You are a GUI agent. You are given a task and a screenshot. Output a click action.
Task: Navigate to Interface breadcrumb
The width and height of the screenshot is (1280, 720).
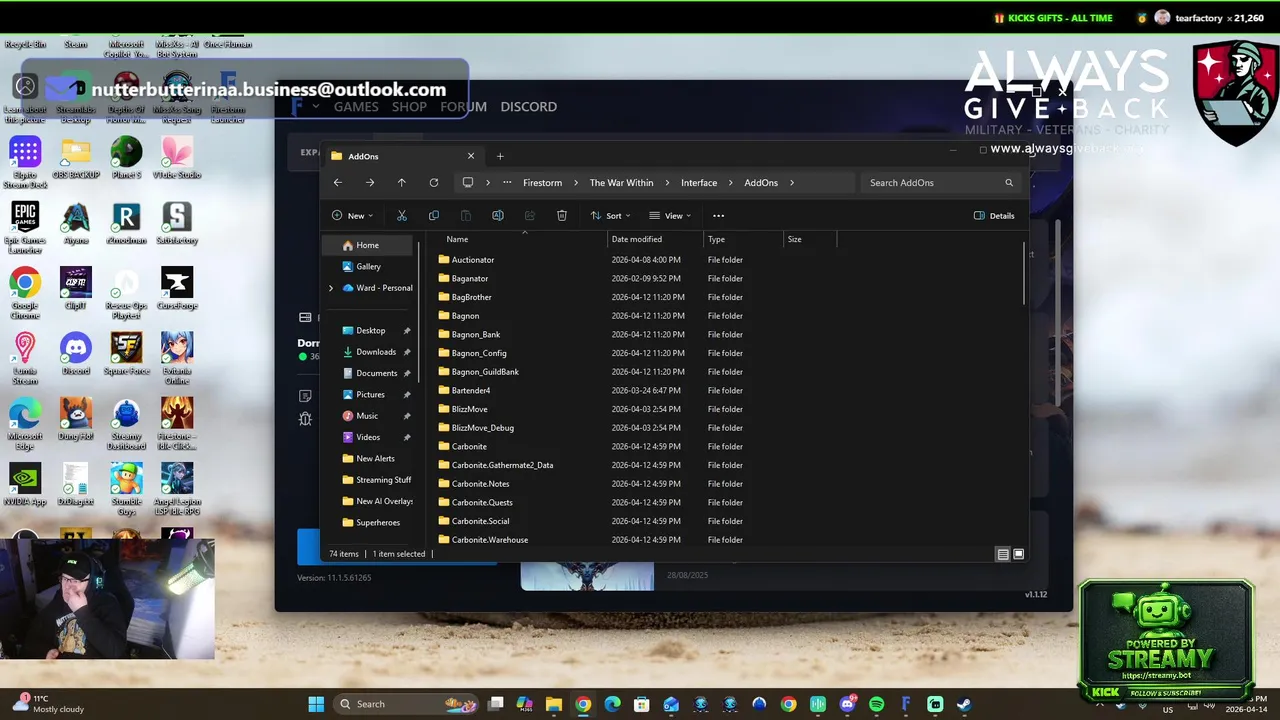pyautogui.click(x=699, y=183)
